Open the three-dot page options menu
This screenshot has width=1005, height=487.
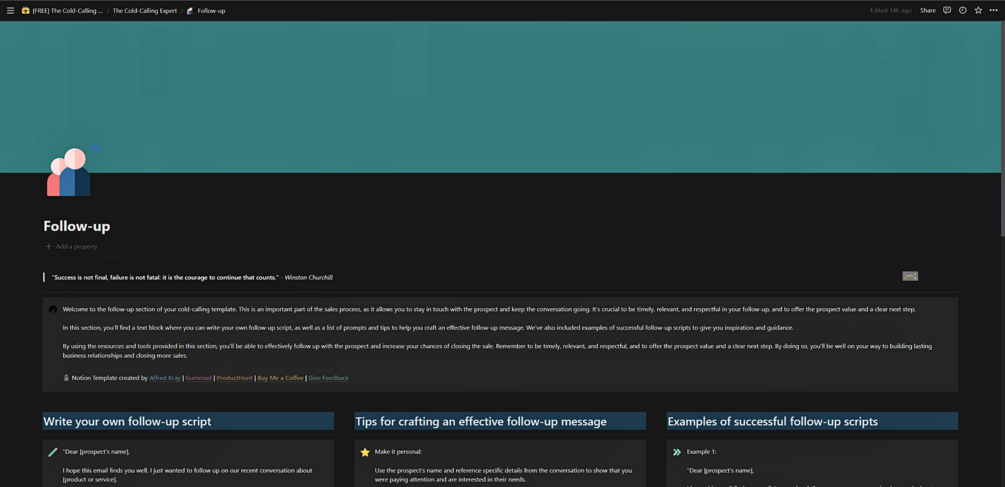tap(993, 10)
